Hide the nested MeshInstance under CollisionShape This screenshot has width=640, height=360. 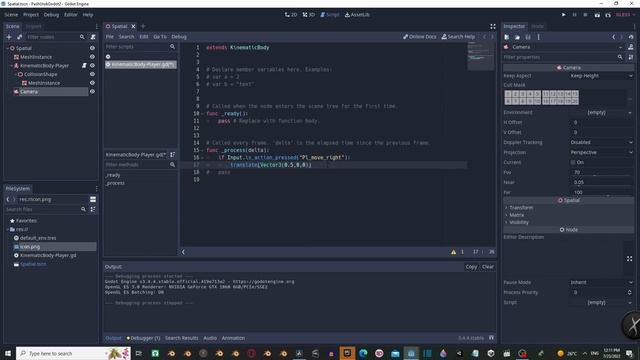(92, 83)
